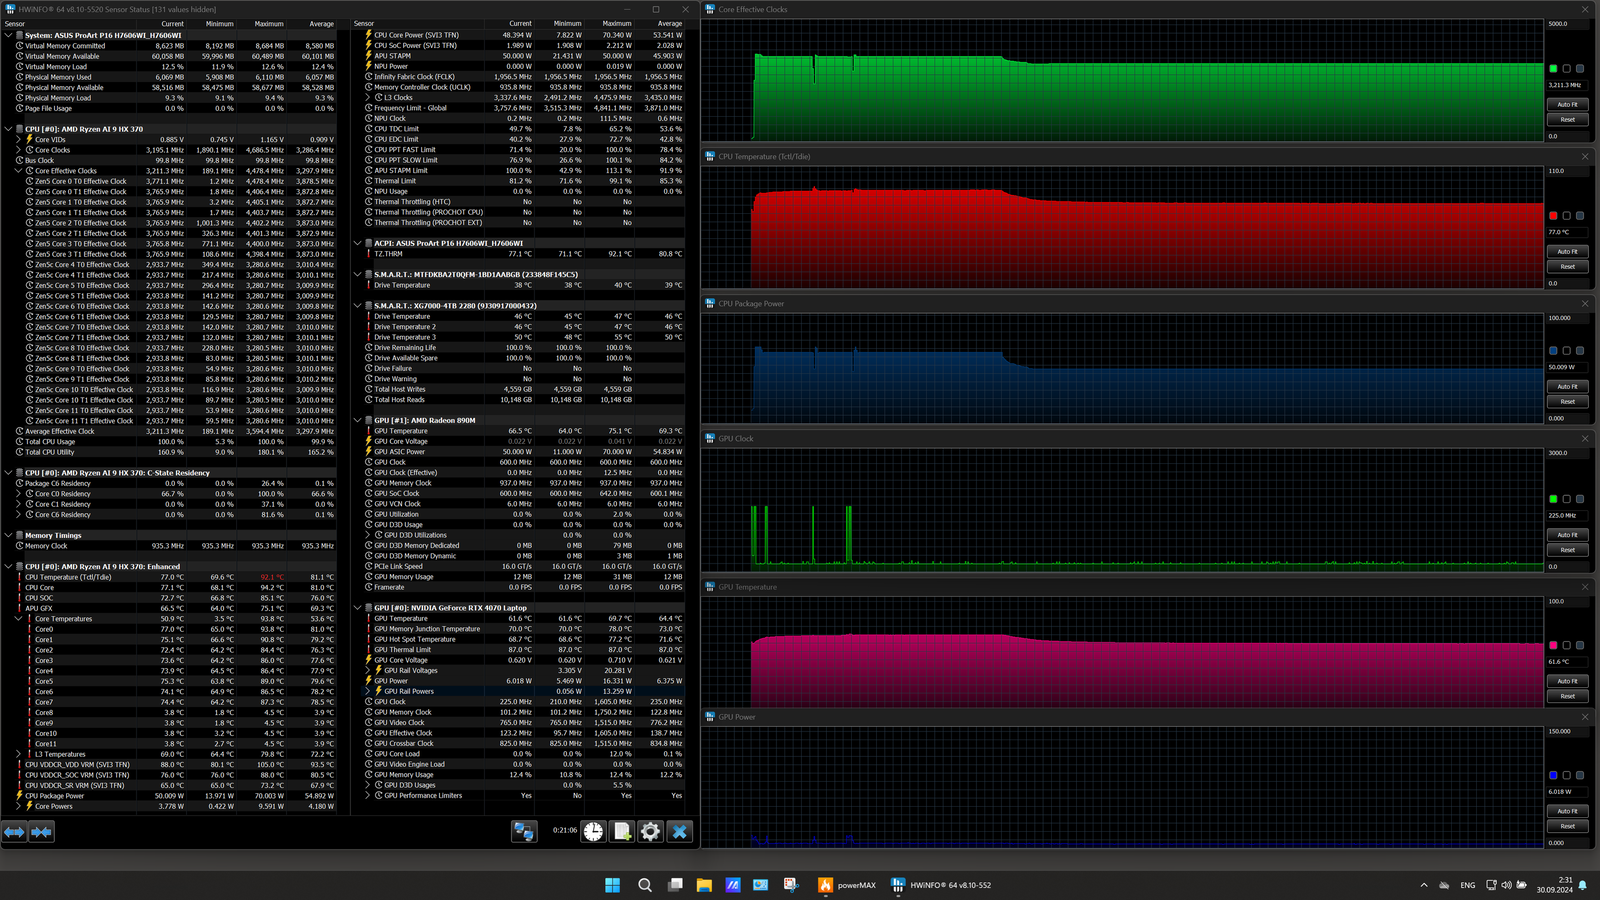The image size is (1600, 900).
Task: Close the CPU Package Power graph
Action: [x=1585, y=303]
